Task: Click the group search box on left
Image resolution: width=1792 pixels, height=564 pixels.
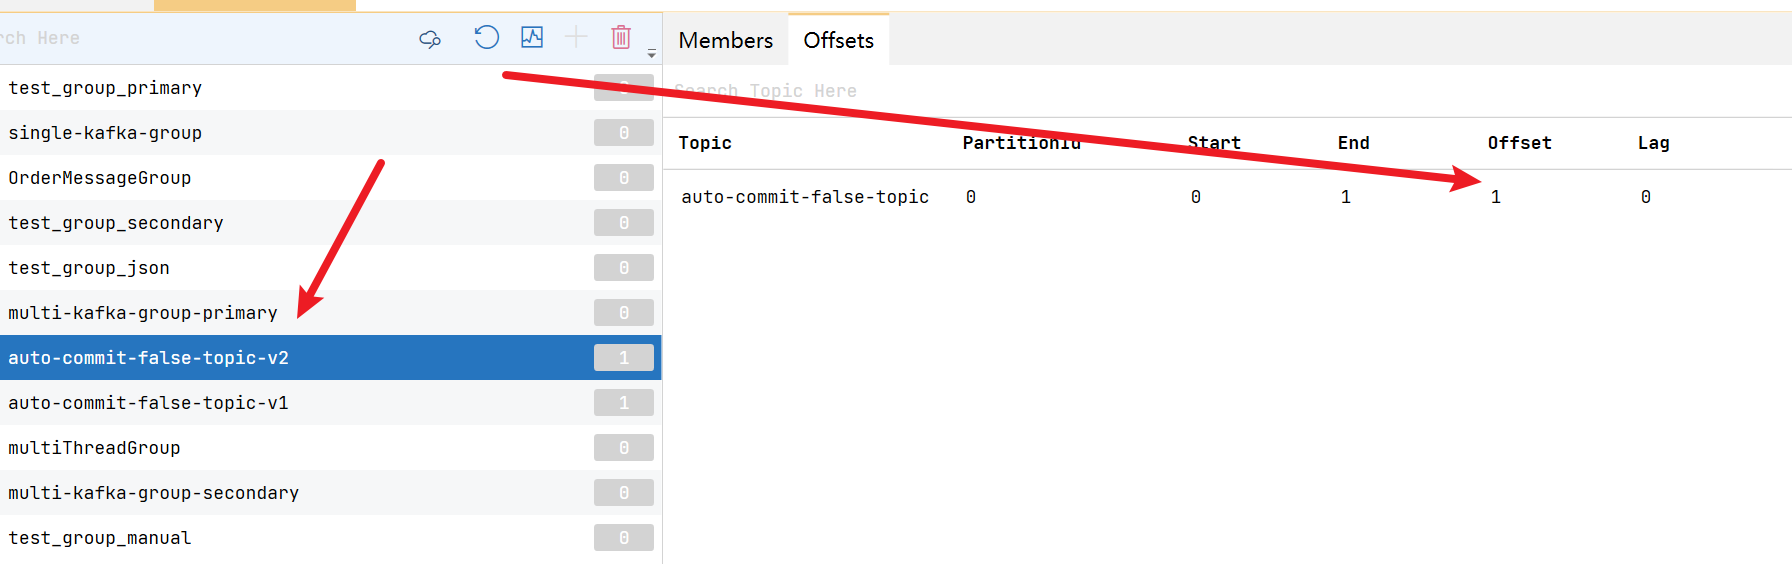Action: point(200,38)
